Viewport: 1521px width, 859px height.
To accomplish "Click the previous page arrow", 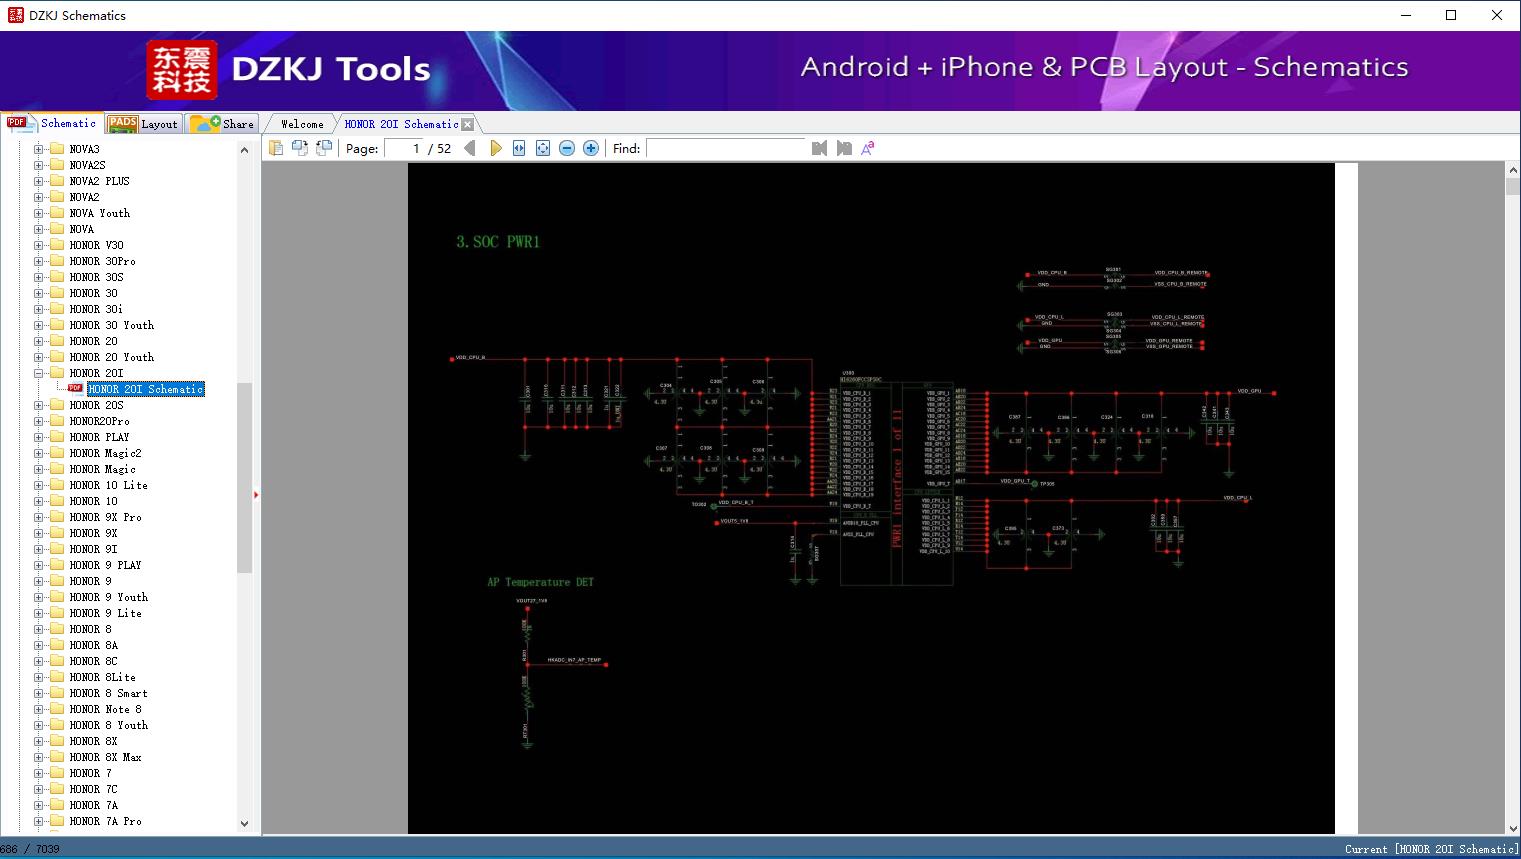I will coord(470,148).
